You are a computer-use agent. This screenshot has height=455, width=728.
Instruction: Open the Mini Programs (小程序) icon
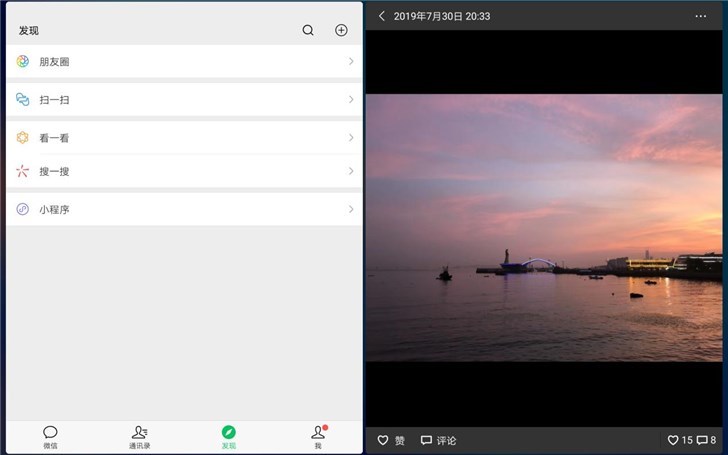(x=23, y=209)
